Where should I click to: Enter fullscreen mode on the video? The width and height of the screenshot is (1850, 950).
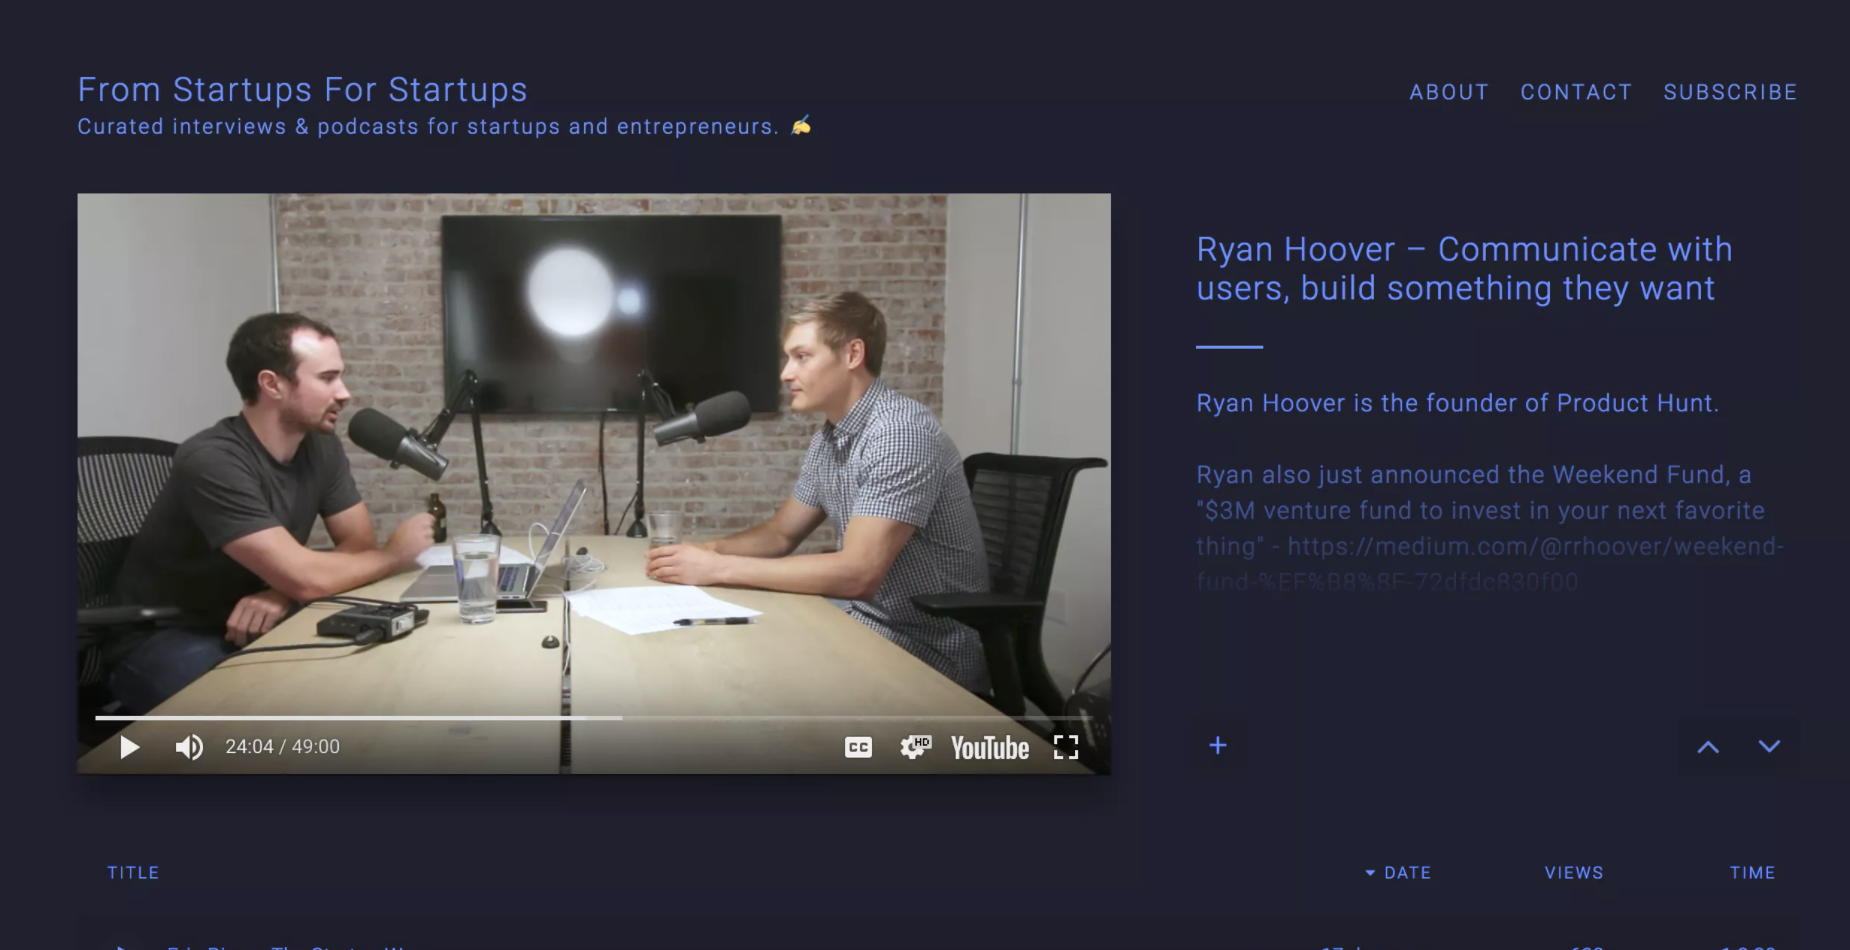(1066, 747)
